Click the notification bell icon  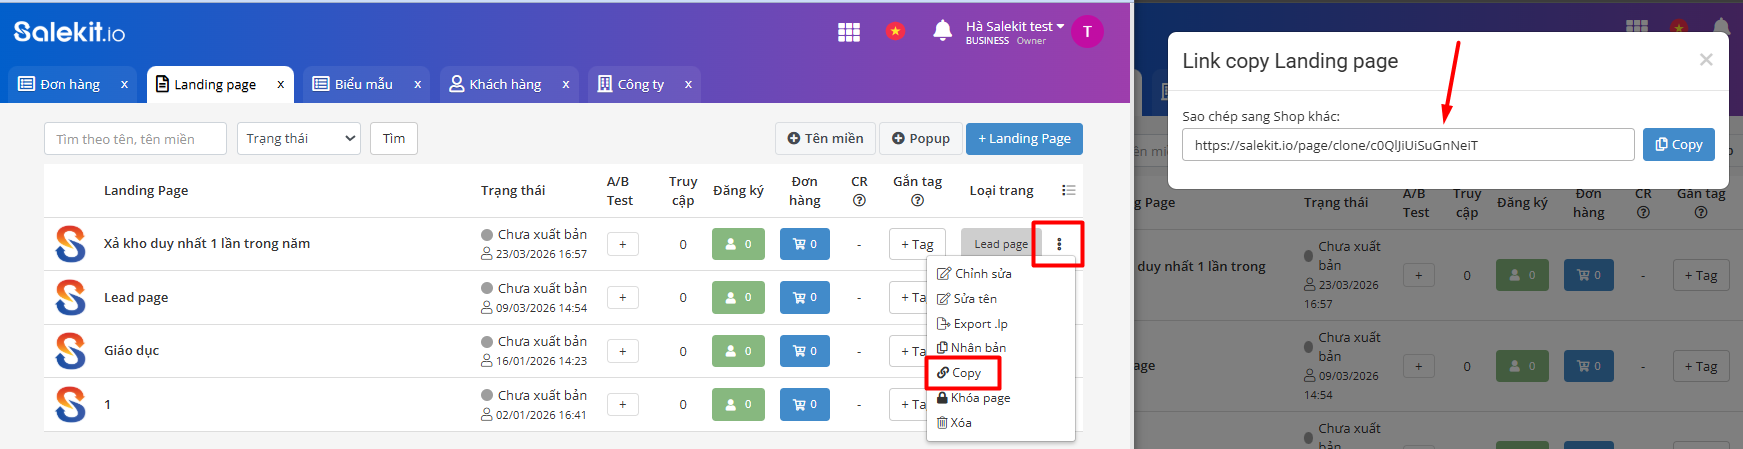click(x=942, y=31)
